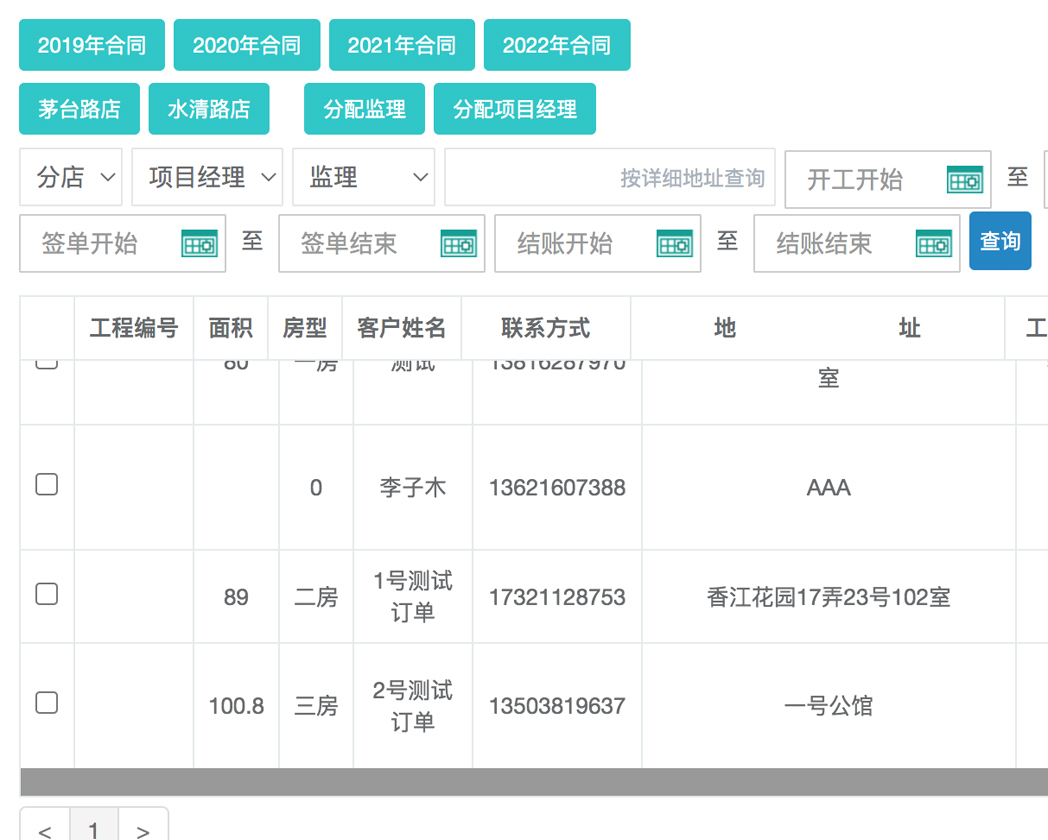Expand the 分店 dropdown

coord(71,178)
